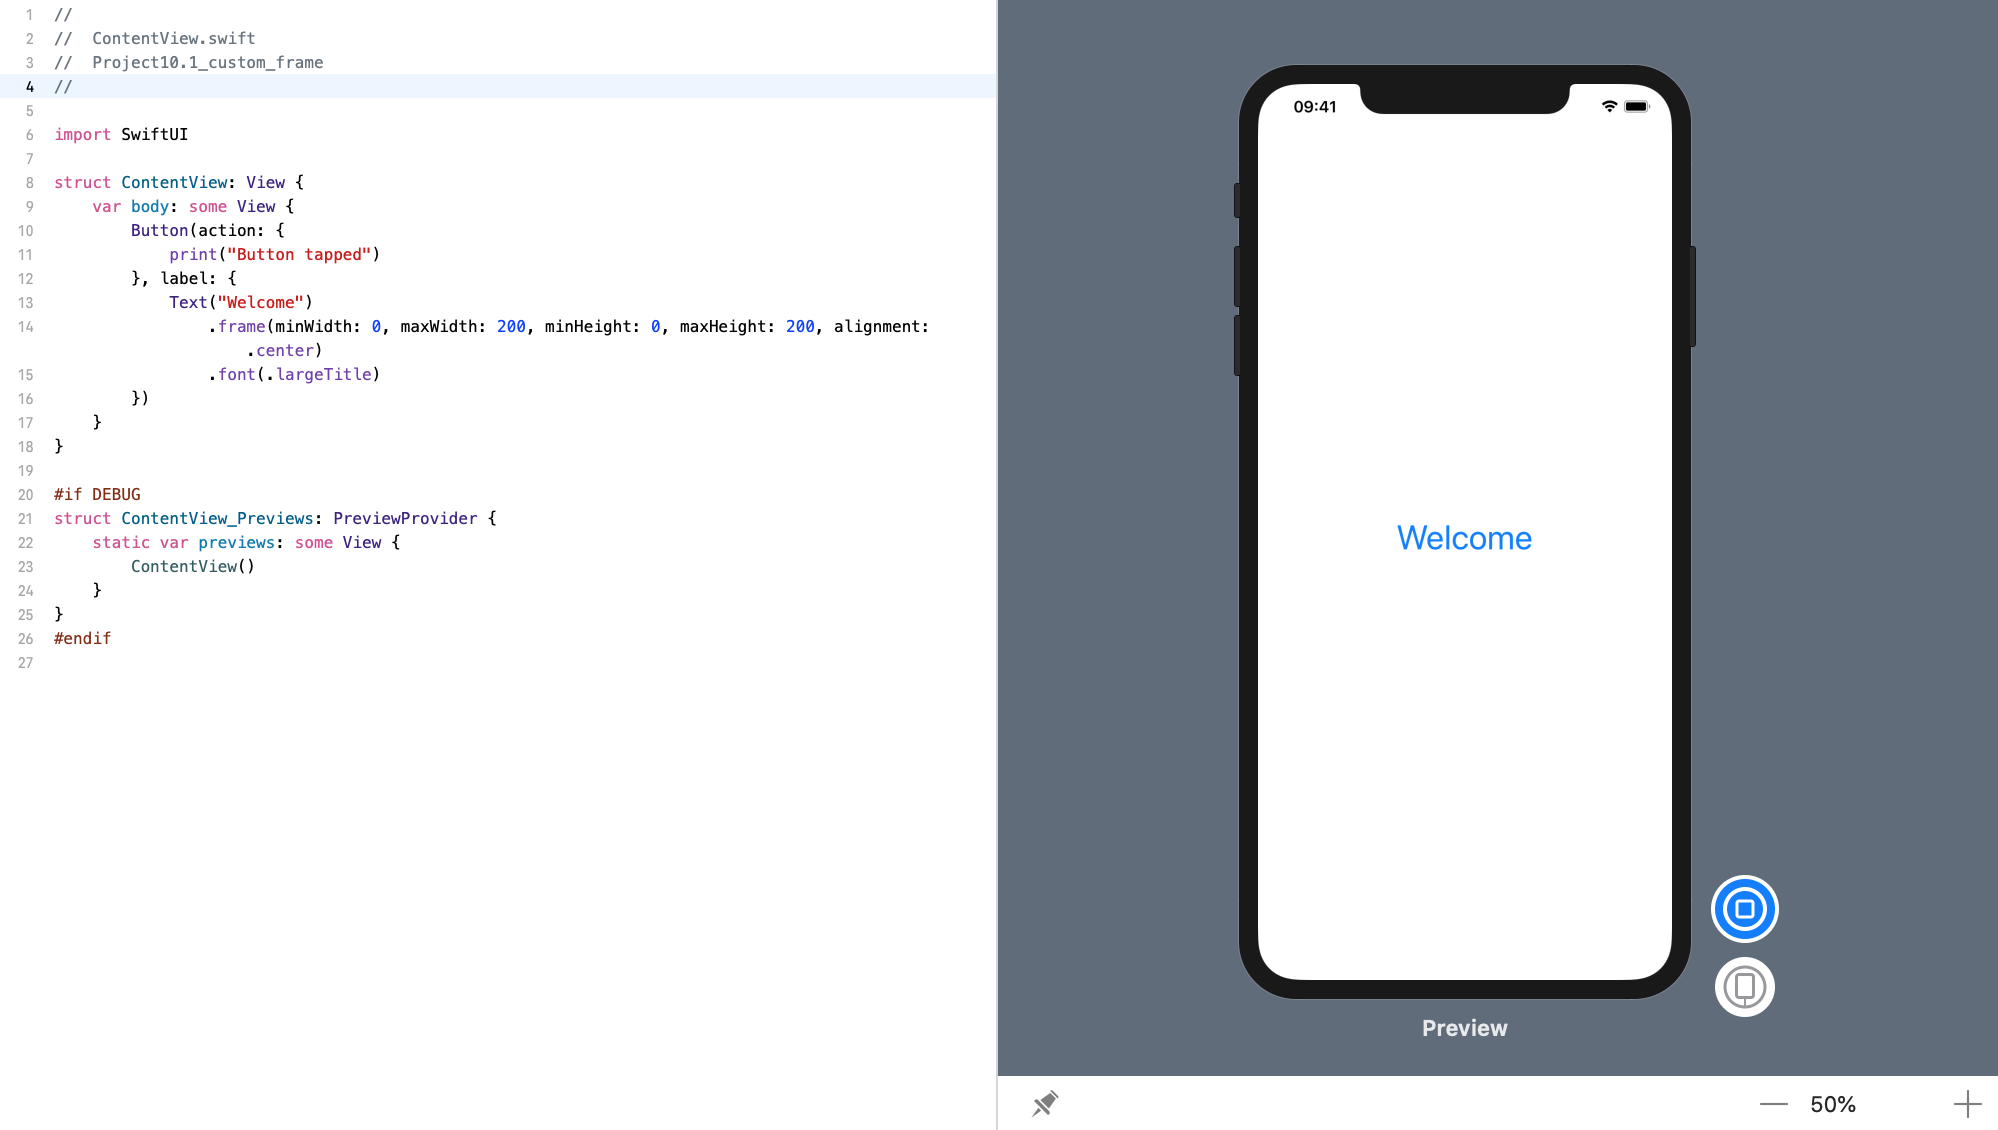Image resolution: width=1998 pixels, height=1130 pixels.
Task: Click the Preview on Device button
Action: (1744, 987)
